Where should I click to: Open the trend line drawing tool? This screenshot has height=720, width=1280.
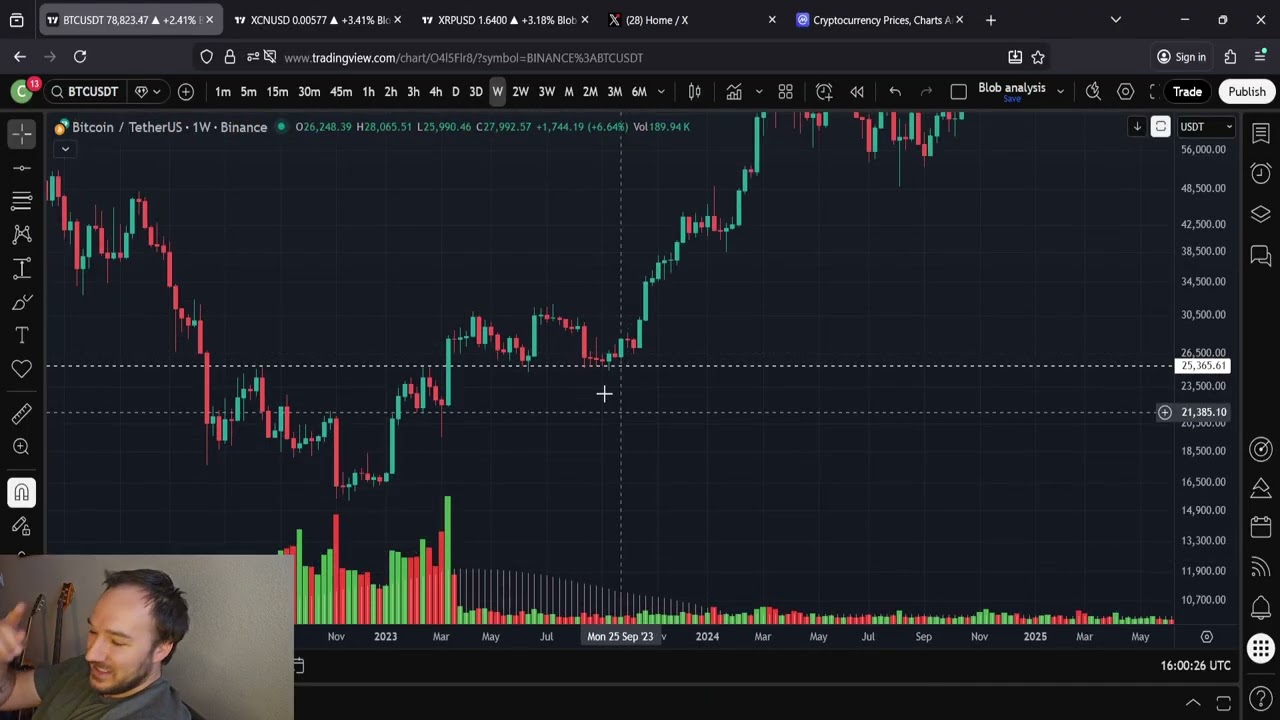click(x=21, y=168)
